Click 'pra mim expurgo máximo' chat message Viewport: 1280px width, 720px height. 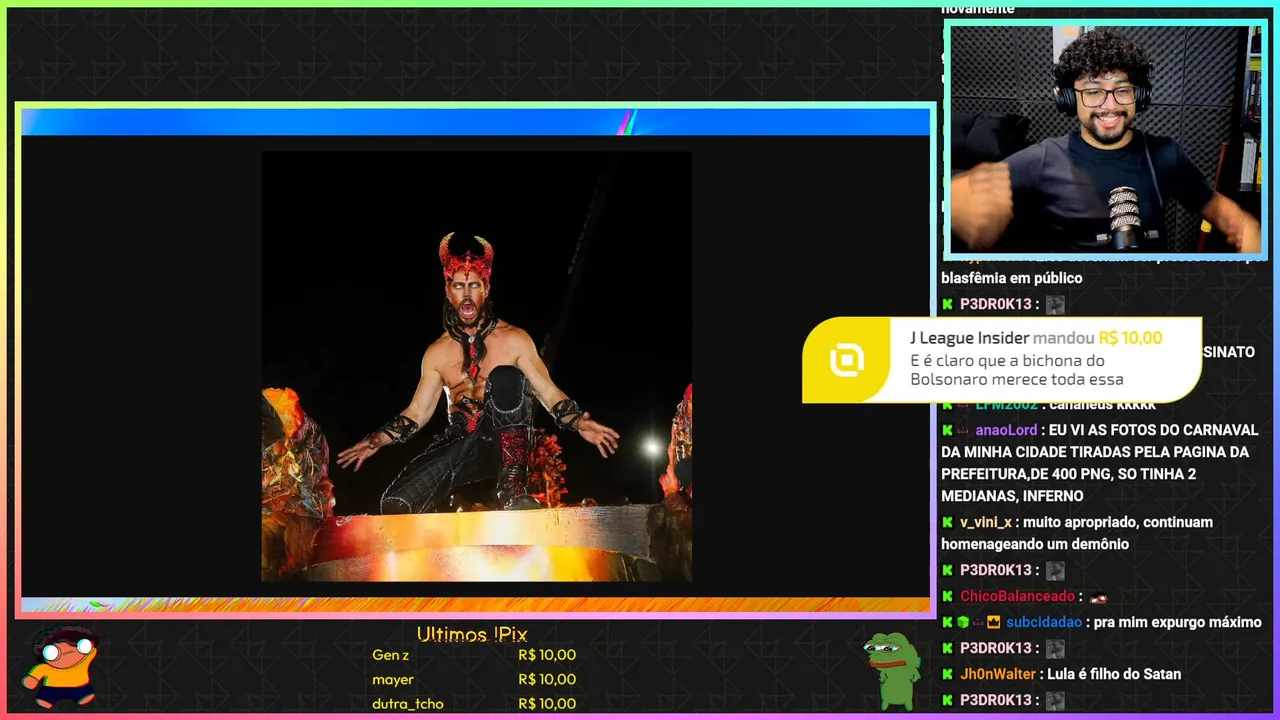coord(1178,622)
